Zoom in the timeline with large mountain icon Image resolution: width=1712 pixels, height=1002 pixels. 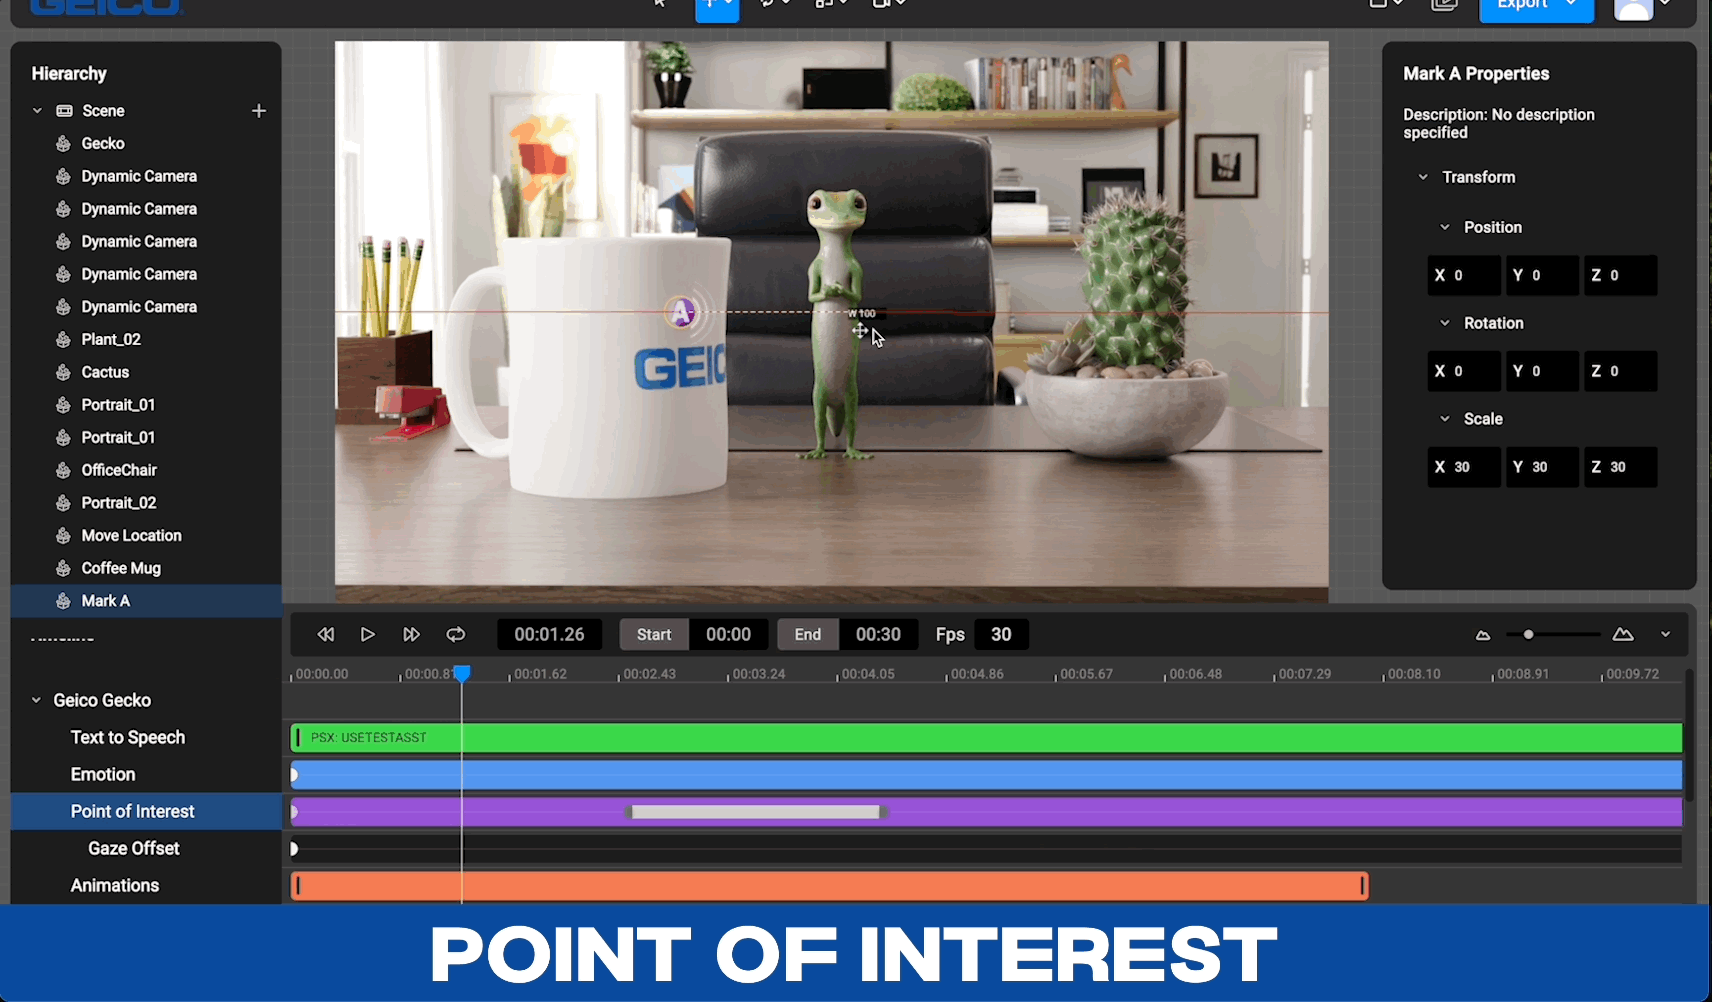(1623, 635)
